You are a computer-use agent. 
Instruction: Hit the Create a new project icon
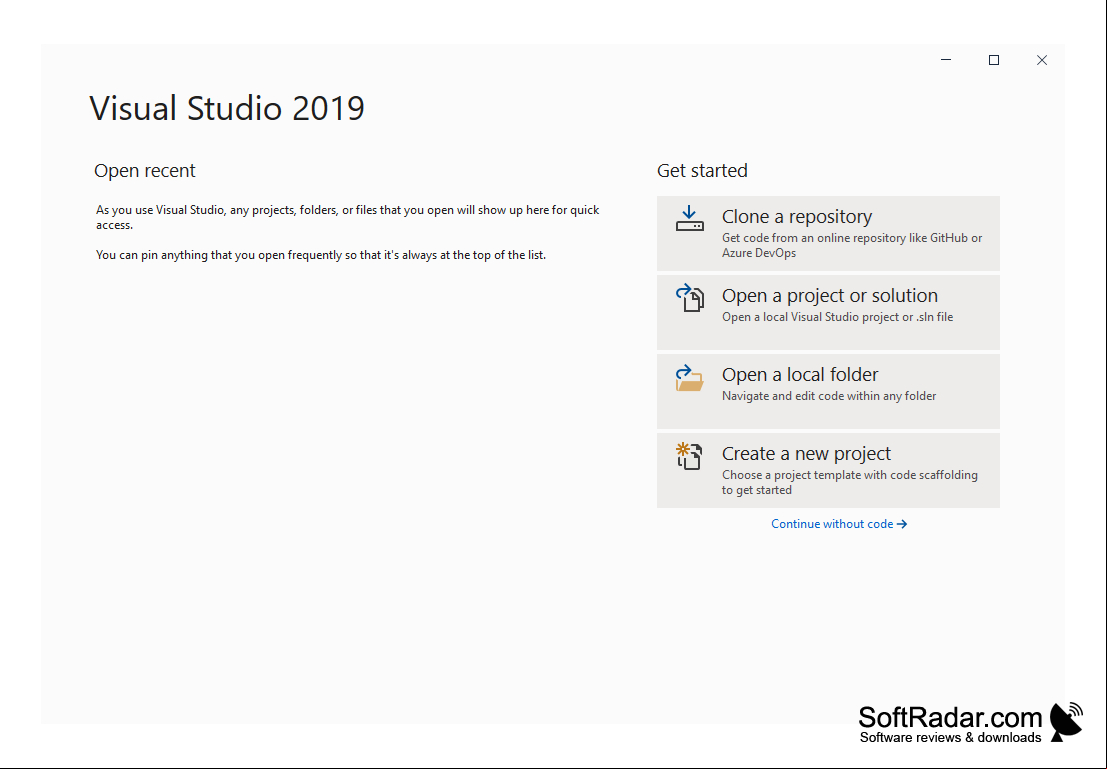(x=689, y=456)
